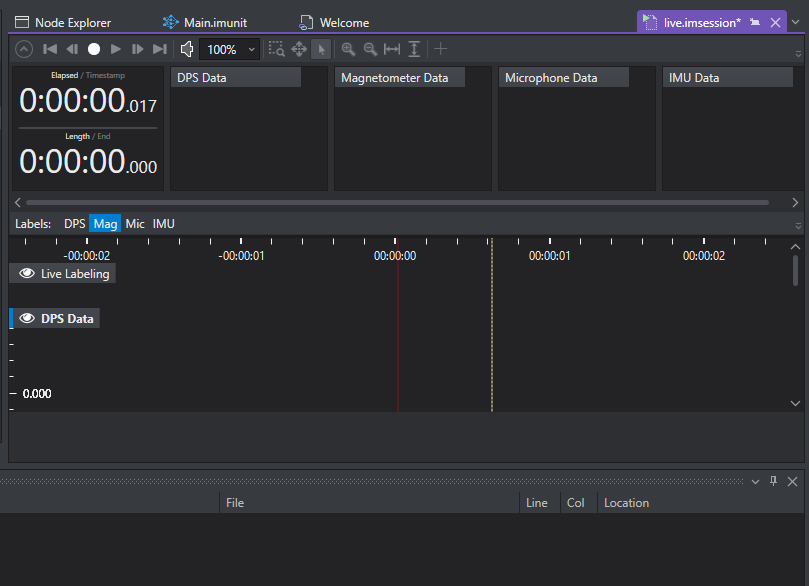Open the 100% playback speed dropdown
This screenshot has width=809, height=586.
point(230,50)
